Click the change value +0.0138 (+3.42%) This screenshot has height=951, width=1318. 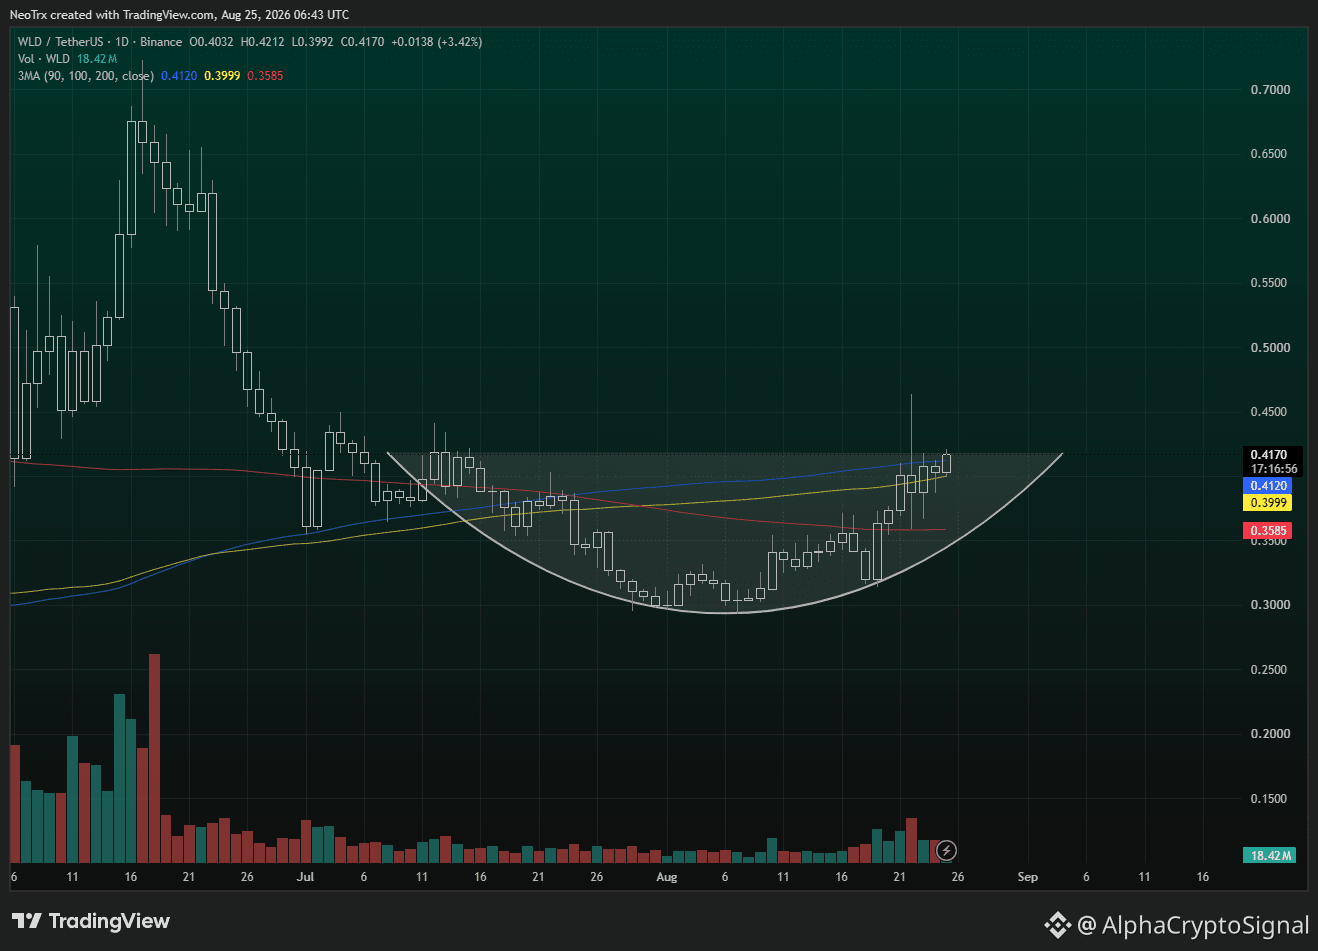[436, 42]
